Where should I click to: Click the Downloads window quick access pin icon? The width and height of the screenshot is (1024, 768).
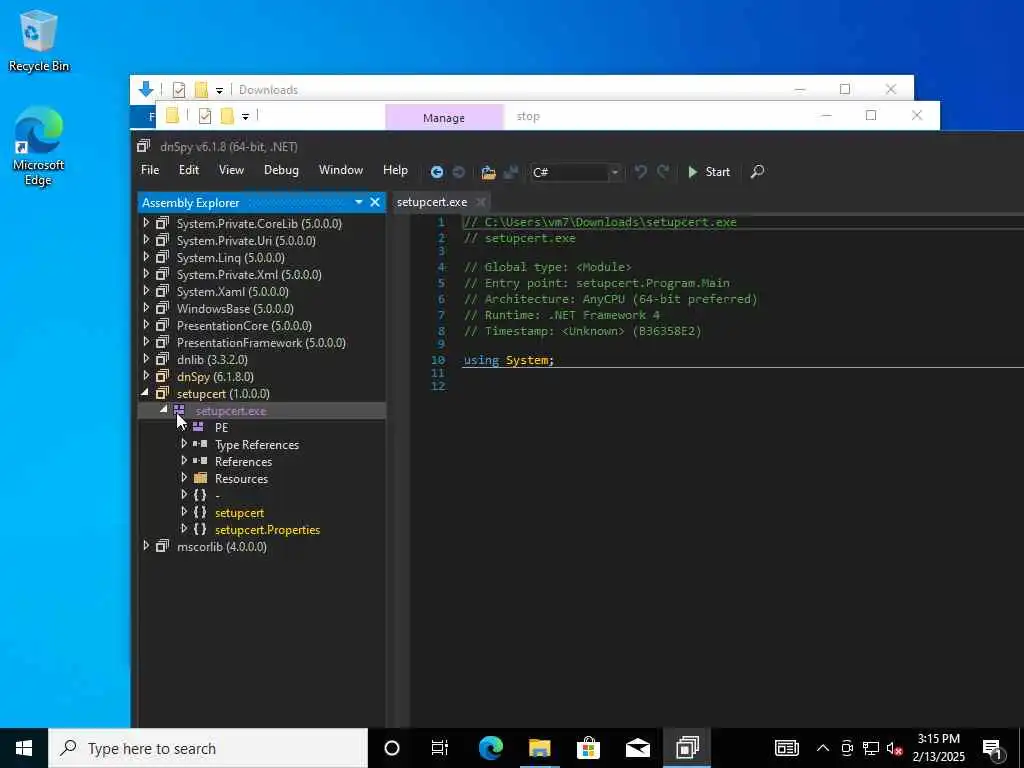146,89
